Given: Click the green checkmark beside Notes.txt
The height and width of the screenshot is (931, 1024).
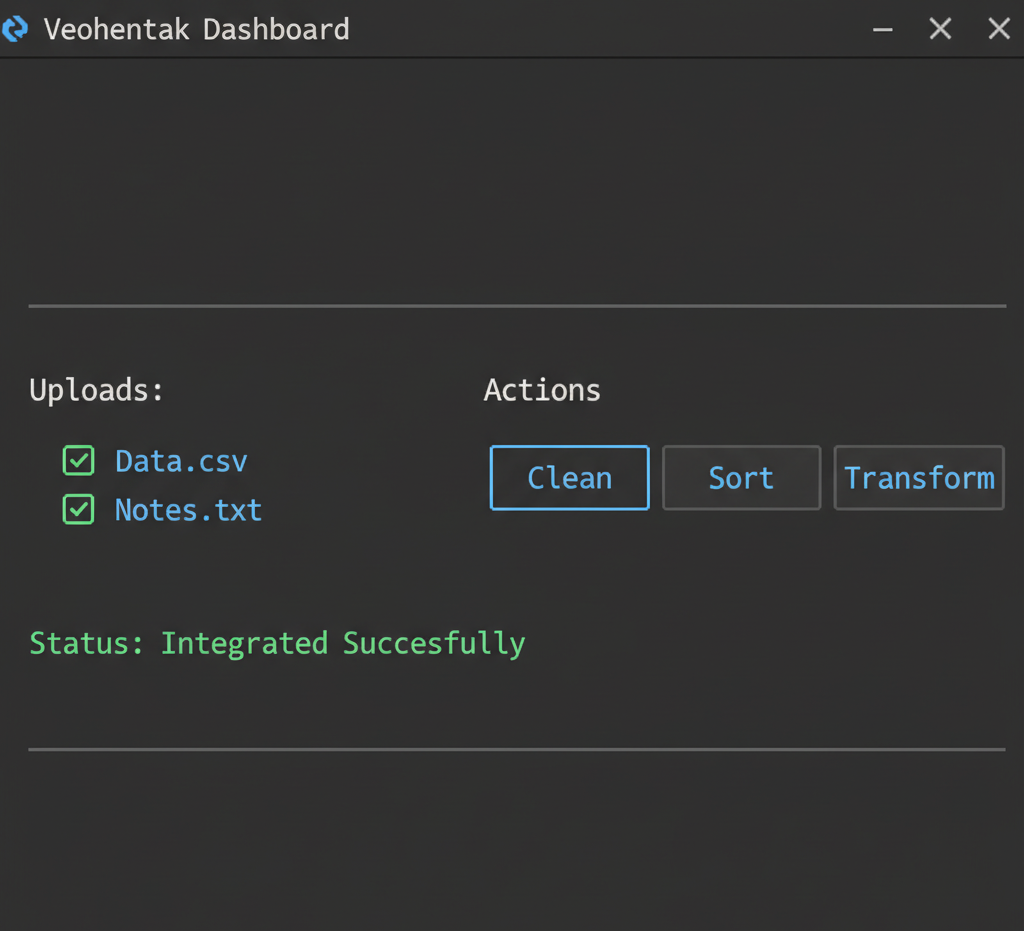Looking at the screenshot, I should tap(78, 510).
